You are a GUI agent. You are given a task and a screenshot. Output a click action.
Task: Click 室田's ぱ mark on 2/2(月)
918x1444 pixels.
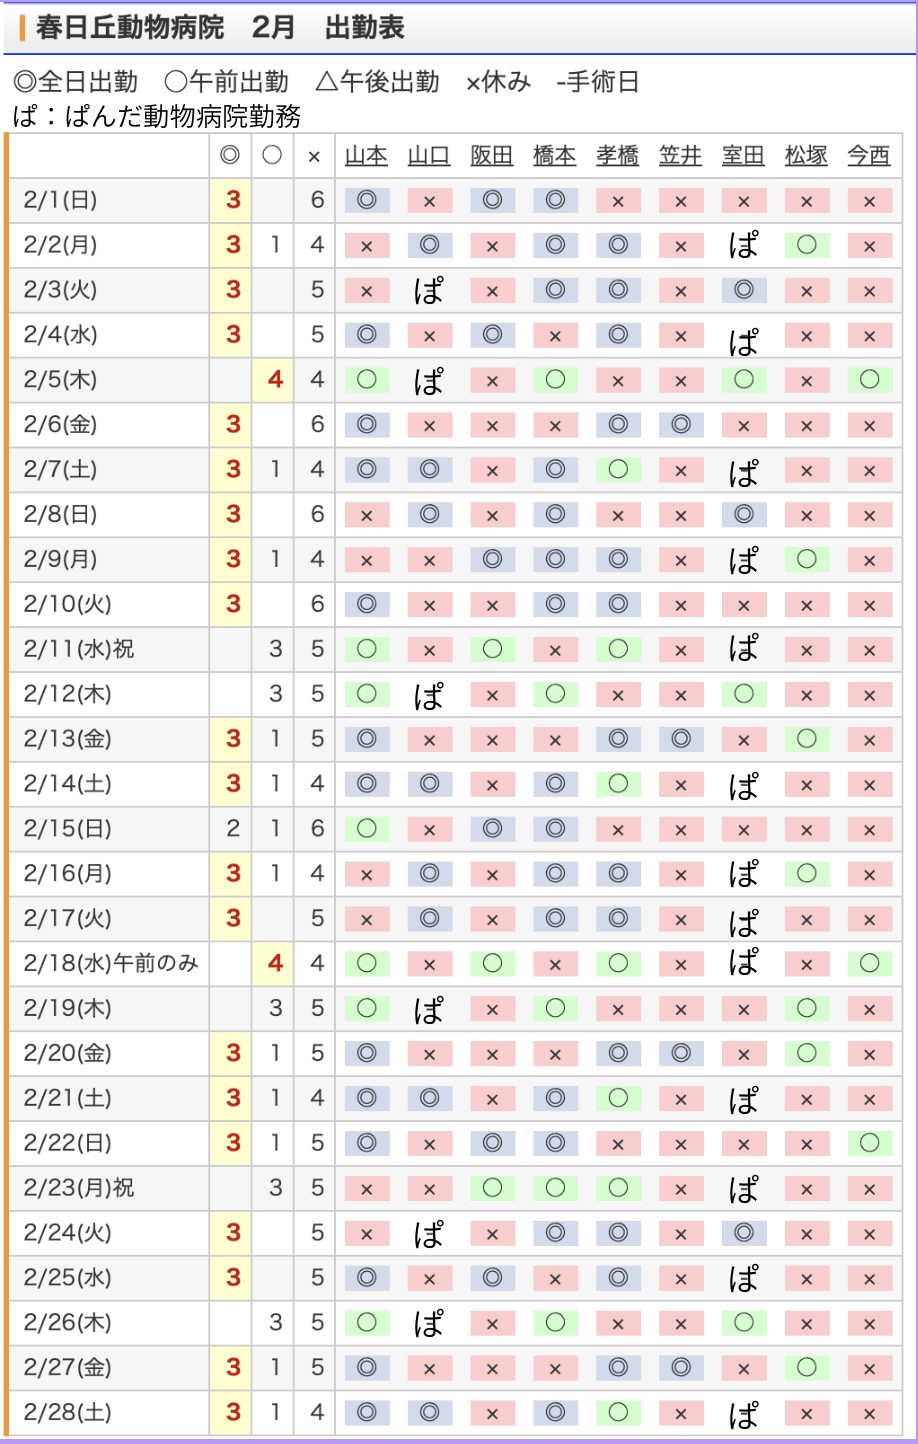tap(743, 245)
